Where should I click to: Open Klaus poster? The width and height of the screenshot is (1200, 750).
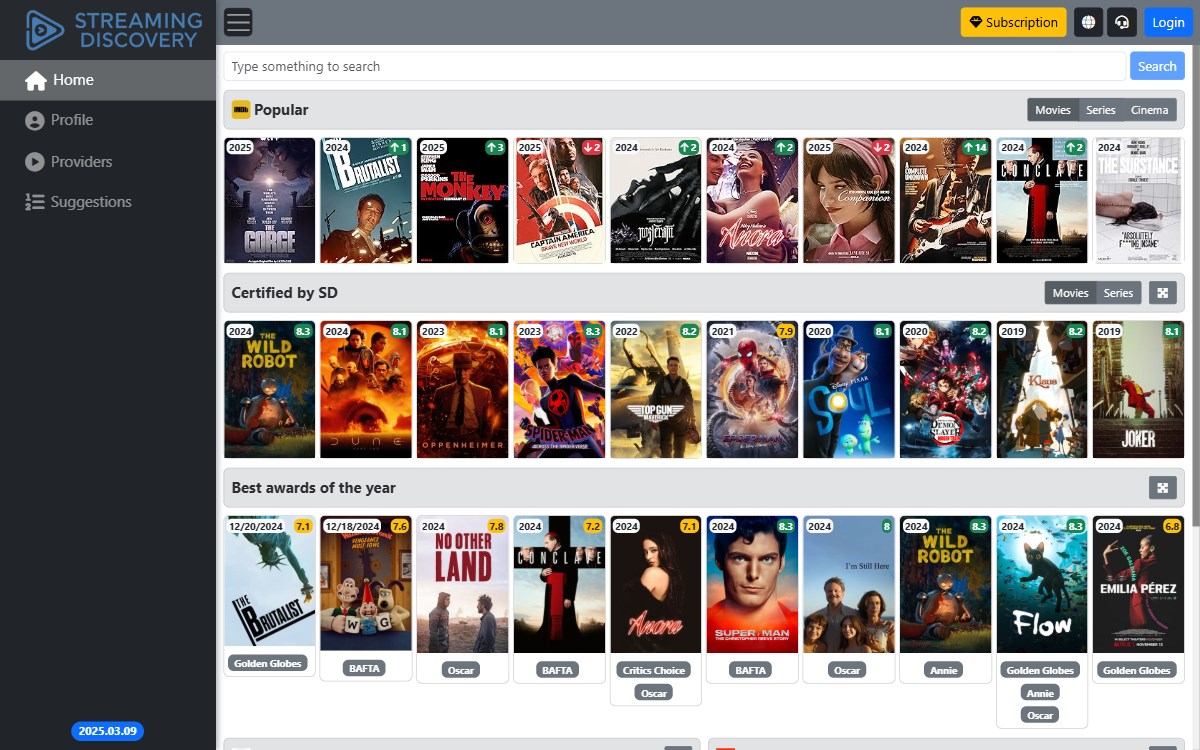click(x=1042, y=390)
